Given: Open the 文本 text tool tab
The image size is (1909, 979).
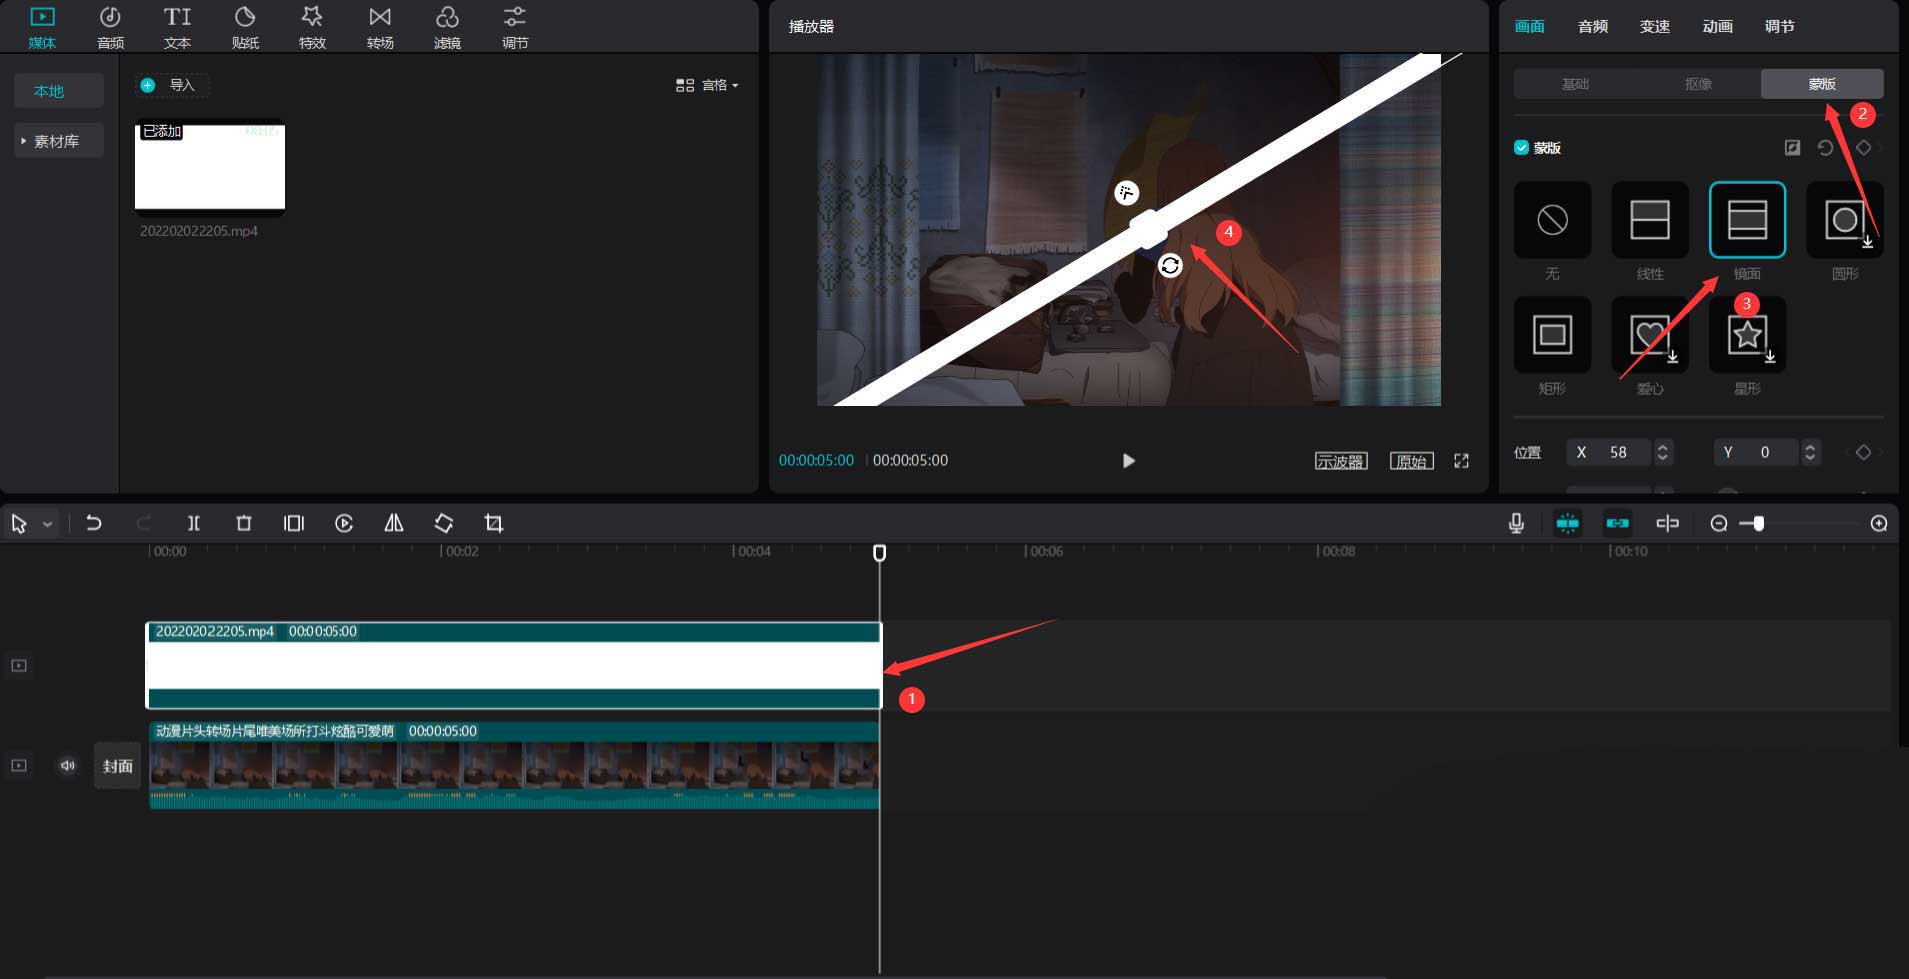Looking at the screenshot, I should 177,28.
